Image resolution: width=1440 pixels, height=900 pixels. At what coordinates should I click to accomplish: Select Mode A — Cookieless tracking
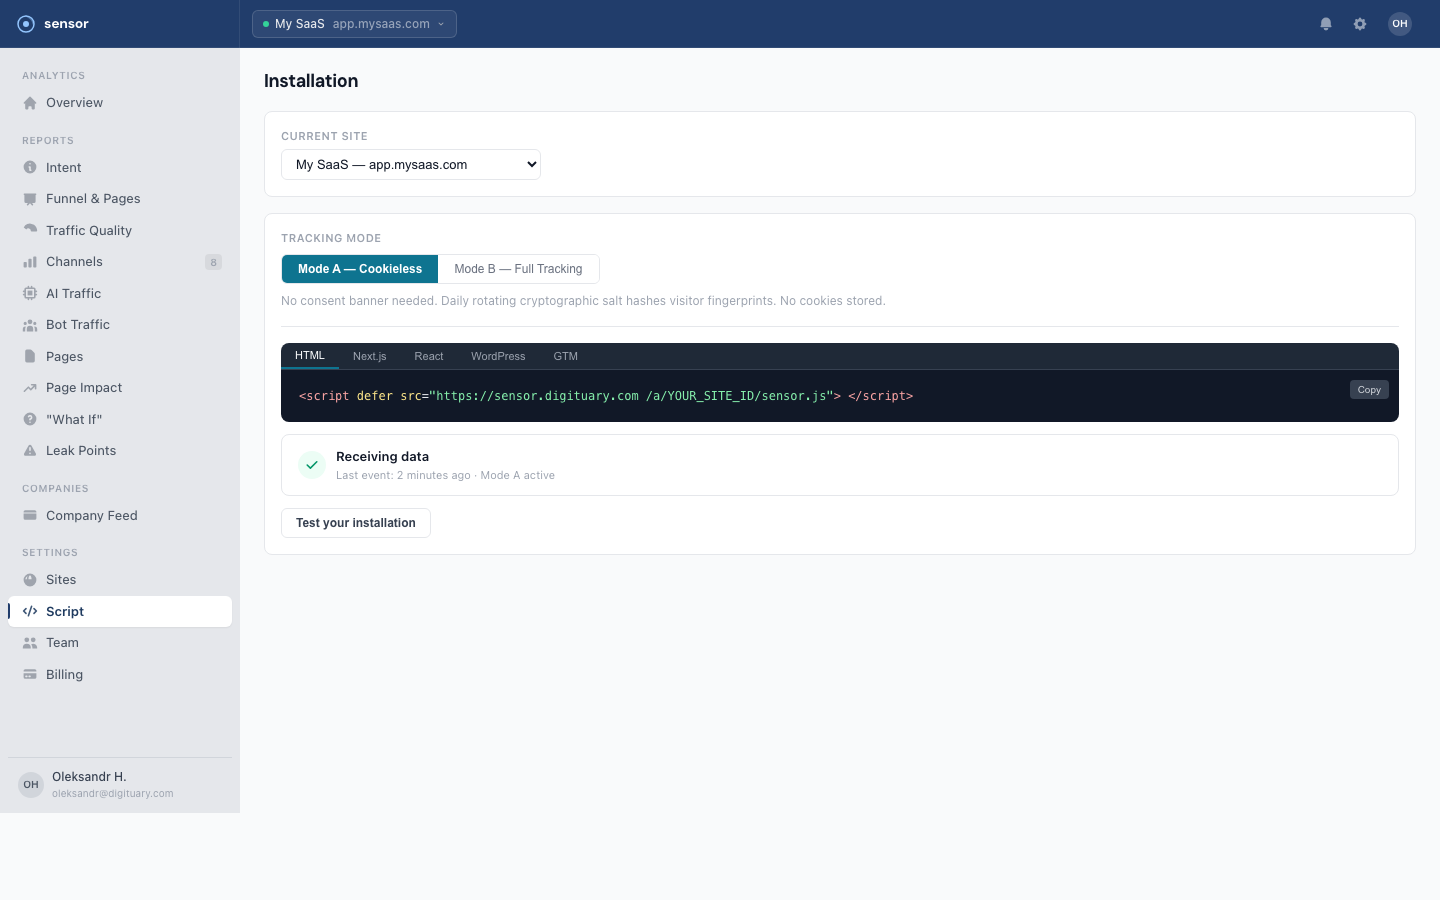360,269
